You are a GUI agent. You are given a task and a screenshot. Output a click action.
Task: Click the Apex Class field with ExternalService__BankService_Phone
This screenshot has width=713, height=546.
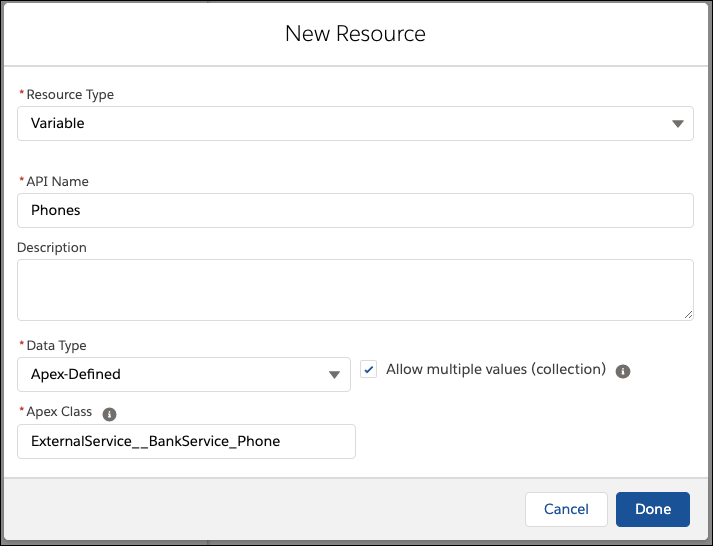point(186,441)
